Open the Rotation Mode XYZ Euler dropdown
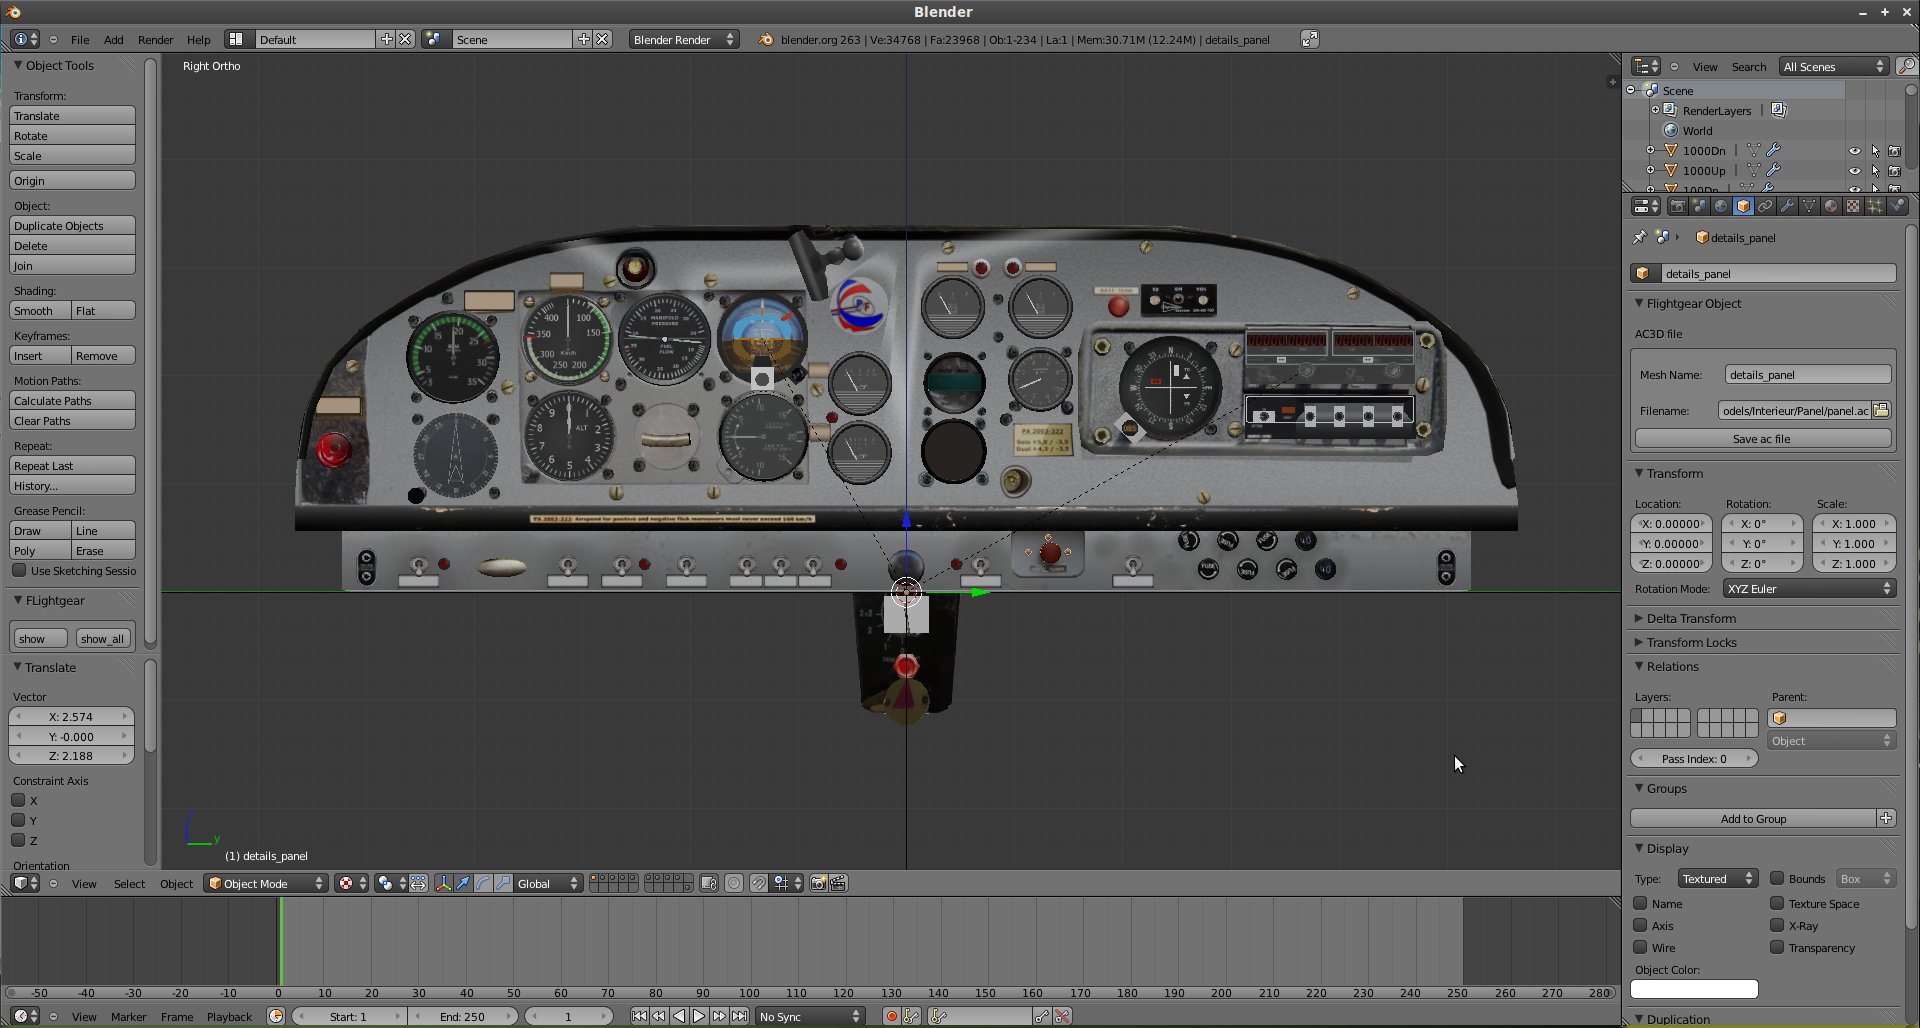1920x1028 pixels. [x=1808, y=588]
